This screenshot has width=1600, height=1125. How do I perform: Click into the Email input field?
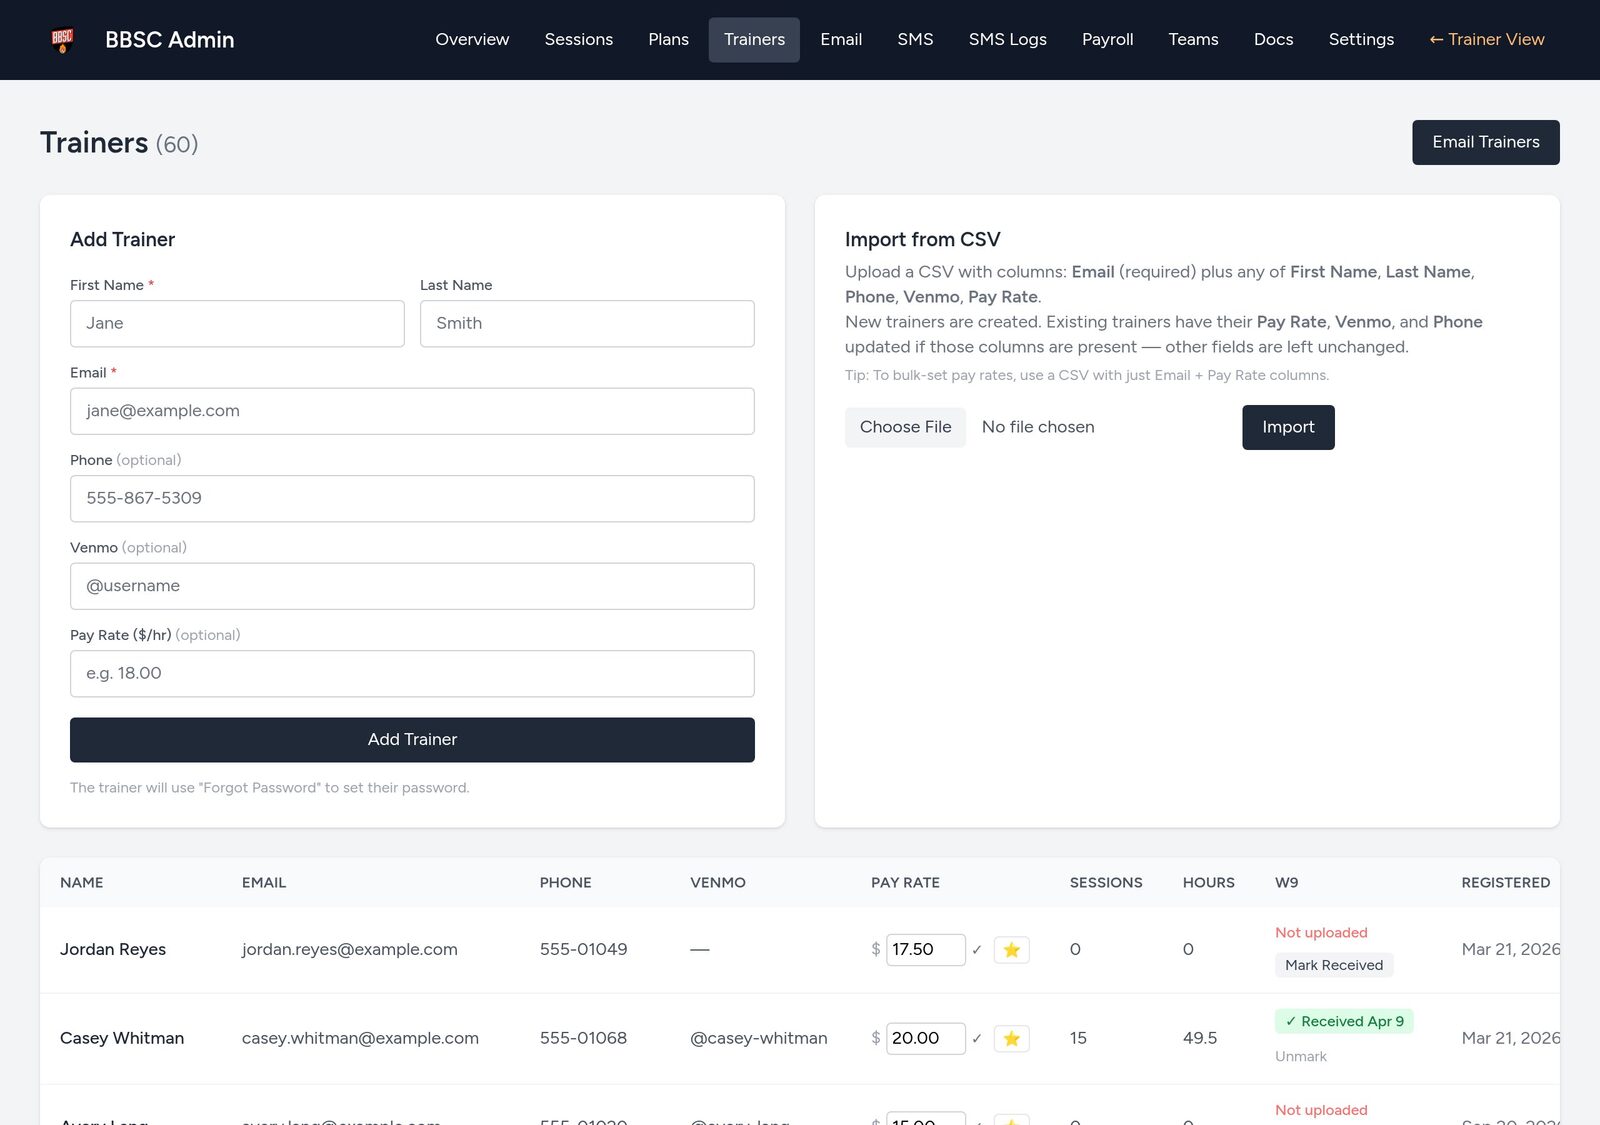[412, 411]
